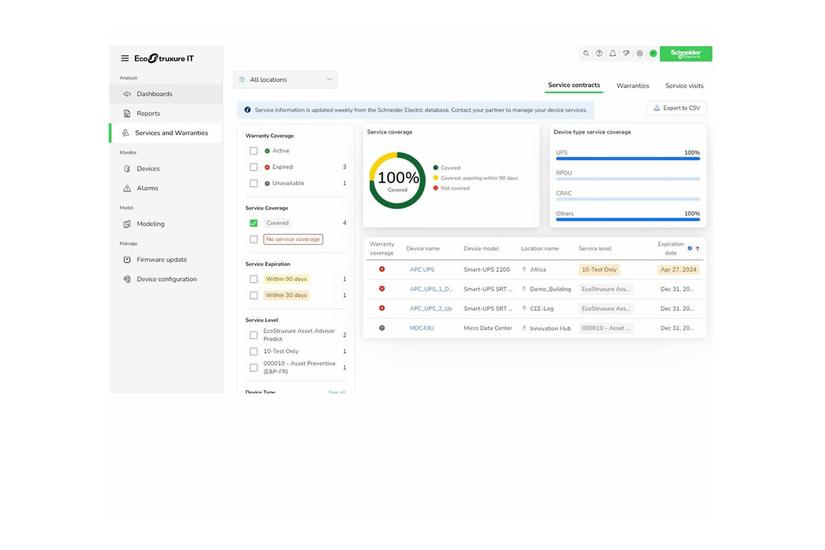Screen dimensions: 825x550
Task: Click the UPS coverage progress bar
Action: [x=628, y=159]
